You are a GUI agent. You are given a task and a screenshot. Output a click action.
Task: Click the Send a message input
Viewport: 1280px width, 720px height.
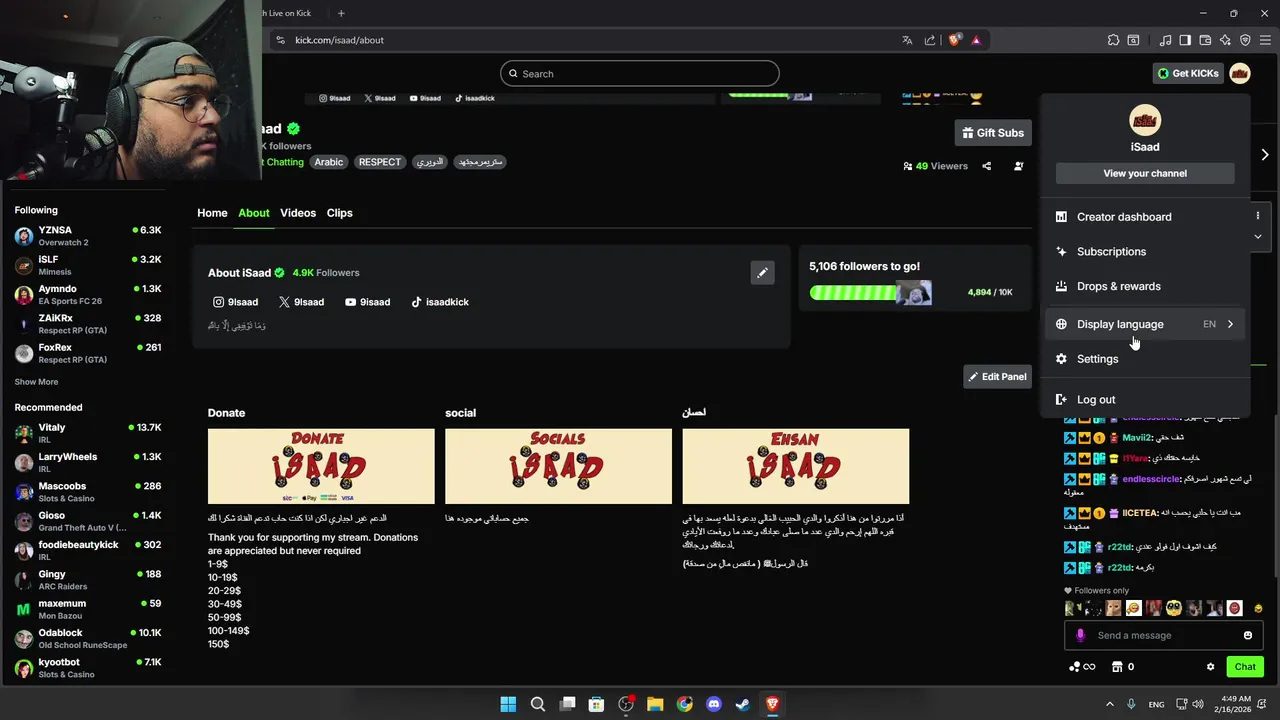(1165, 635)
